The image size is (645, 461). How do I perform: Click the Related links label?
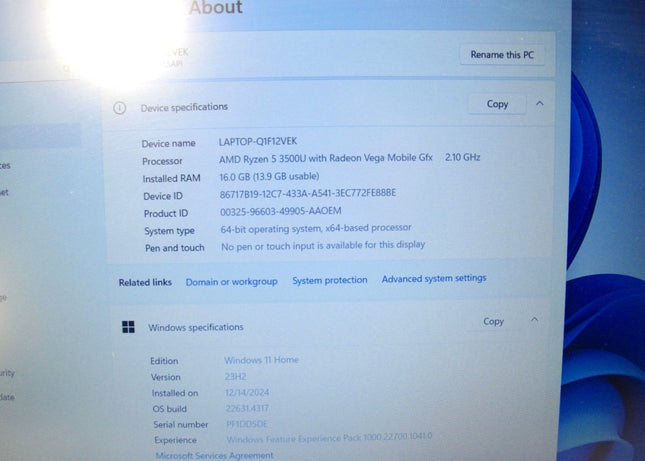click(145, 283)
